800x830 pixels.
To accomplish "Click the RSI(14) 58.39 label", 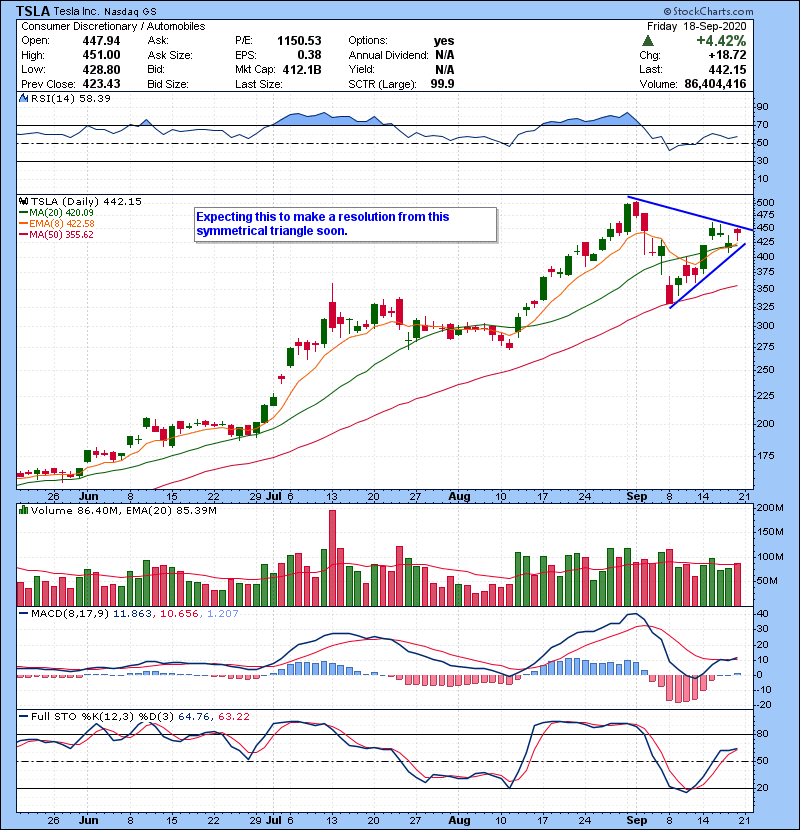I will click(70, 98).
